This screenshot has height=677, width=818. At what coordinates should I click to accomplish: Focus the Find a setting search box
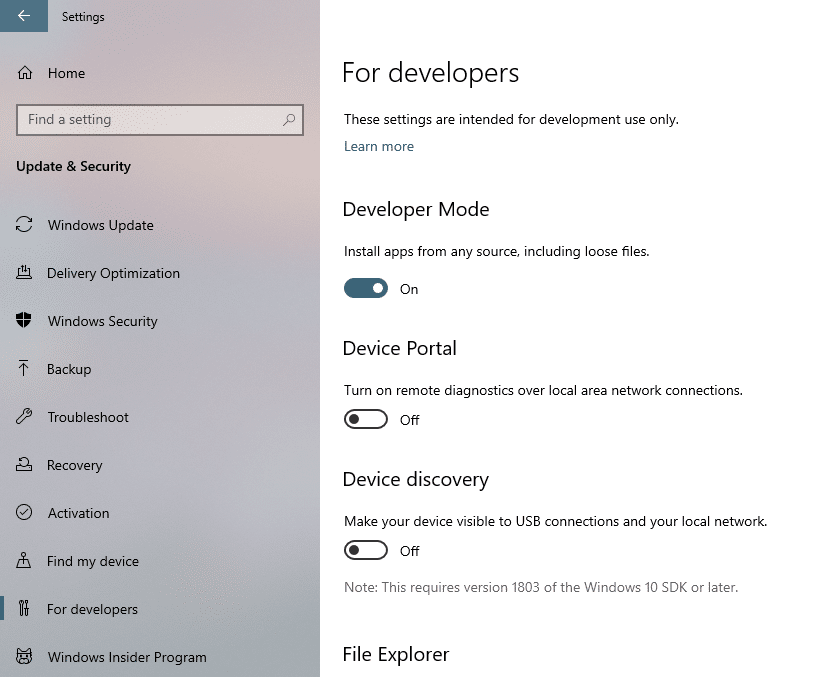(x=160, y=120)
